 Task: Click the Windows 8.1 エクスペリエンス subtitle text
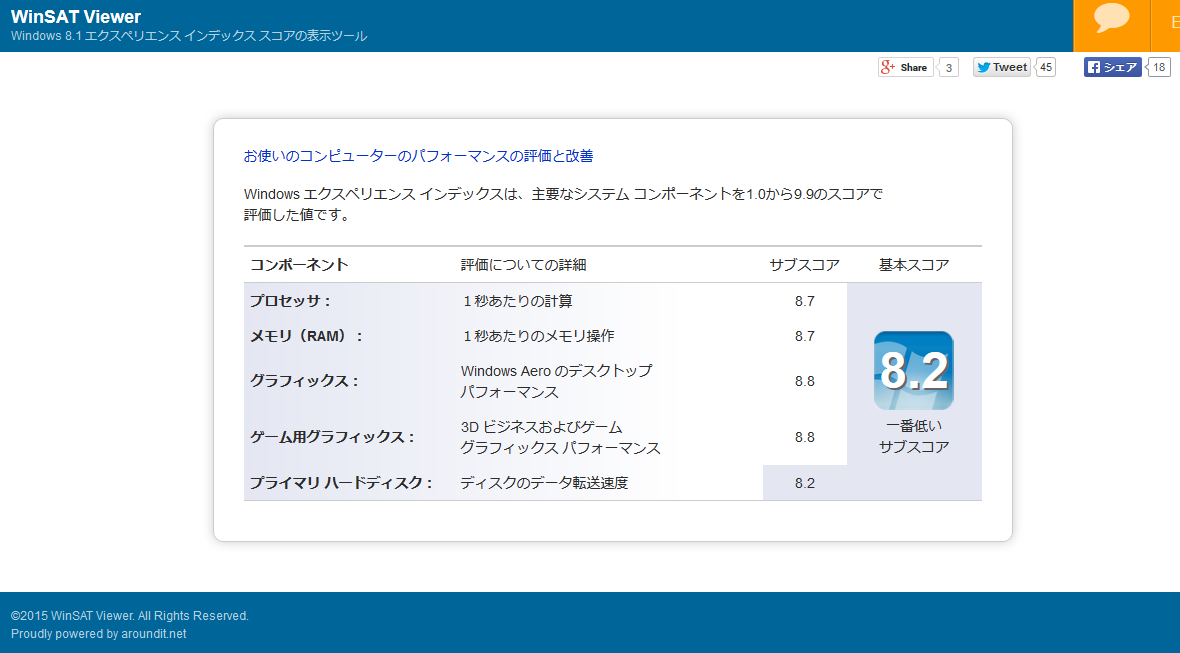tap(189, 36)
